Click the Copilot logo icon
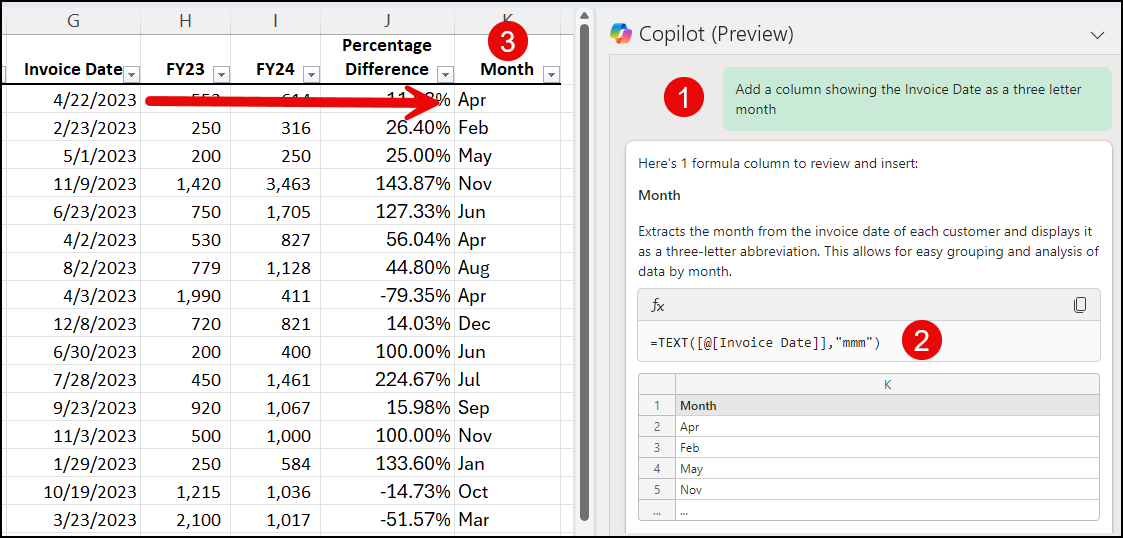This screenshot has width=1123, height=538. point(620,33)
